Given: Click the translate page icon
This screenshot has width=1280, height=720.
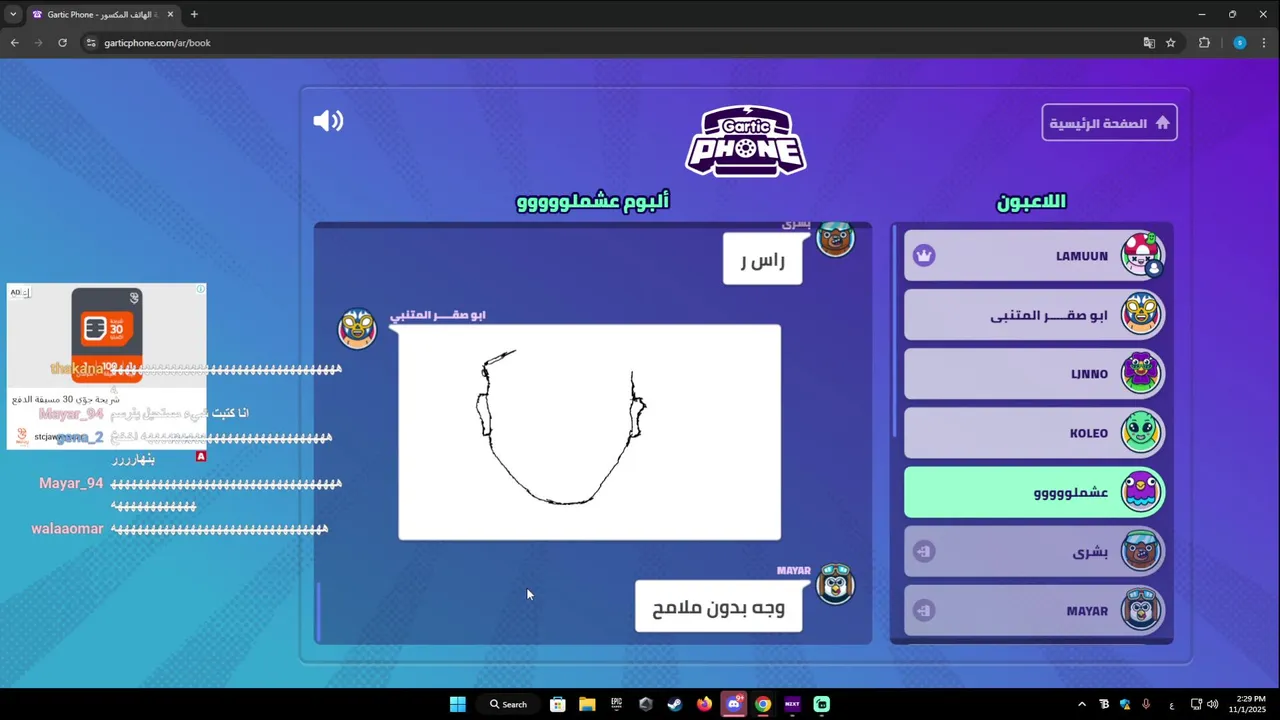Looking at the screenshot, I should click(1149, 43).
